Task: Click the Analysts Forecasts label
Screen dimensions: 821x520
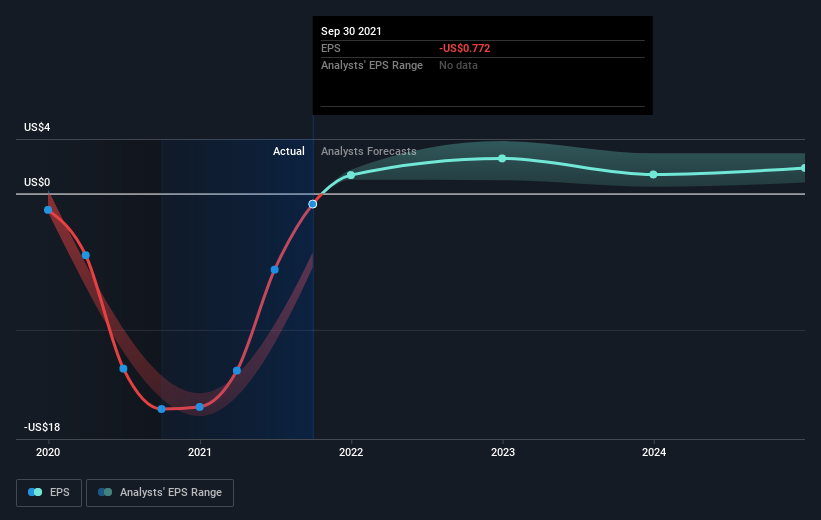Action: (369, 151)
